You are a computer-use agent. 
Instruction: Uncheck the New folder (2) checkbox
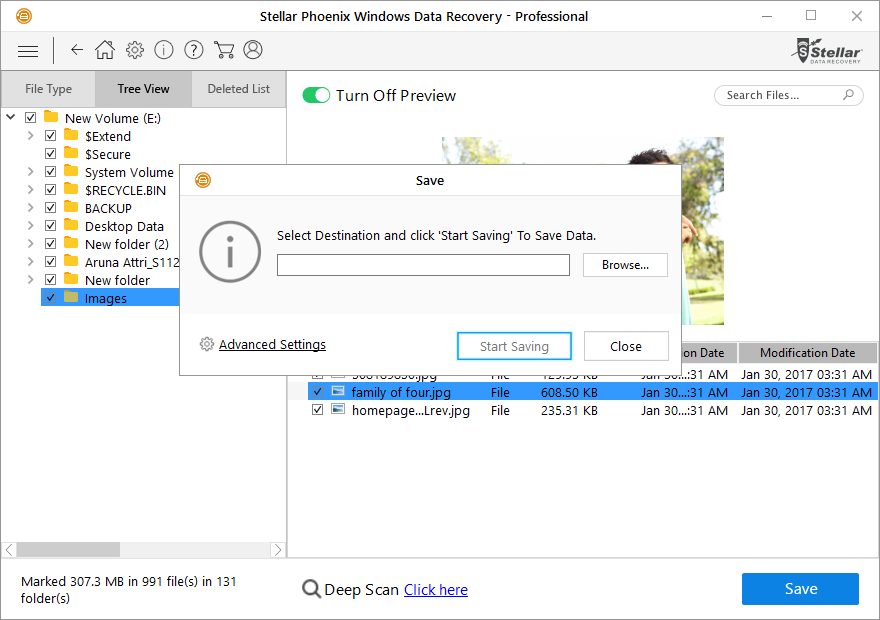pos(51,244)
